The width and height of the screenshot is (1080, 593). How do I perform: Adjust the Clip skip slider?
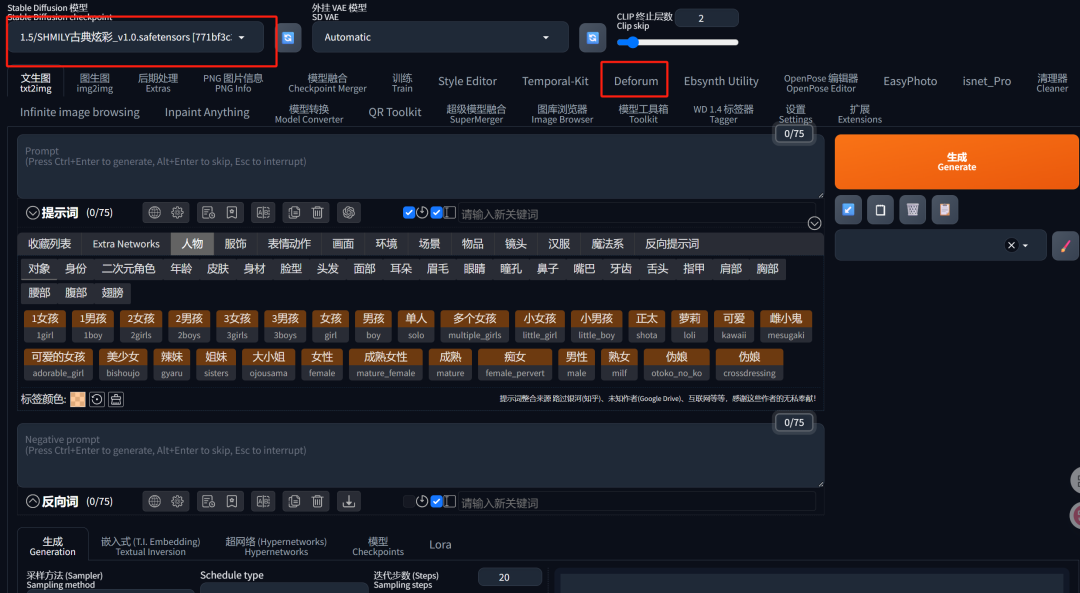pyautogui.click(x=677, y=42)
